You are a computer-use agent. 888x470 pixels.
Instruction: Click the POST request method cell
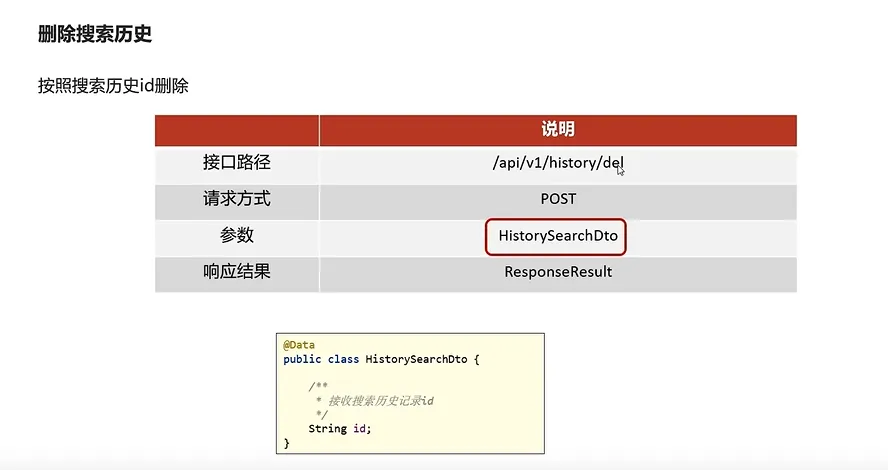pos(558,199)
